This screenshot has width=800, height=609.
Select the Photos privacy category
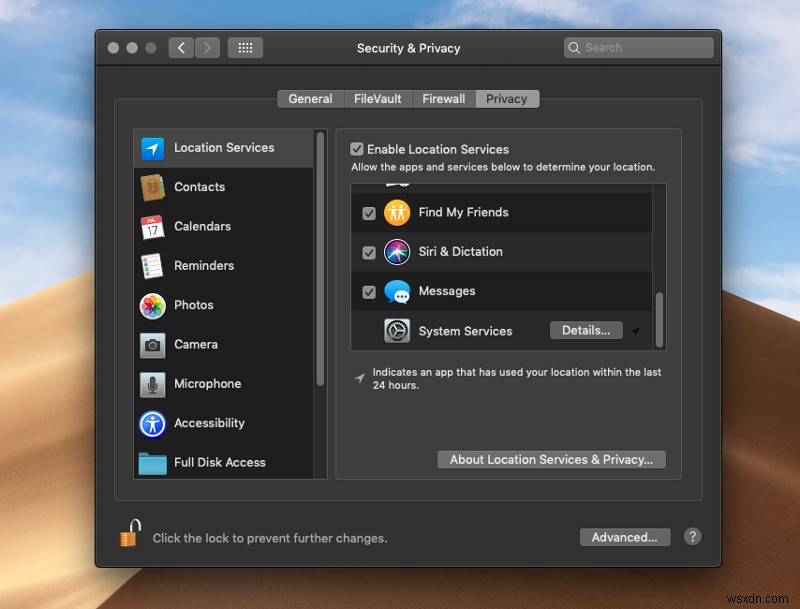tap(194, 305)
